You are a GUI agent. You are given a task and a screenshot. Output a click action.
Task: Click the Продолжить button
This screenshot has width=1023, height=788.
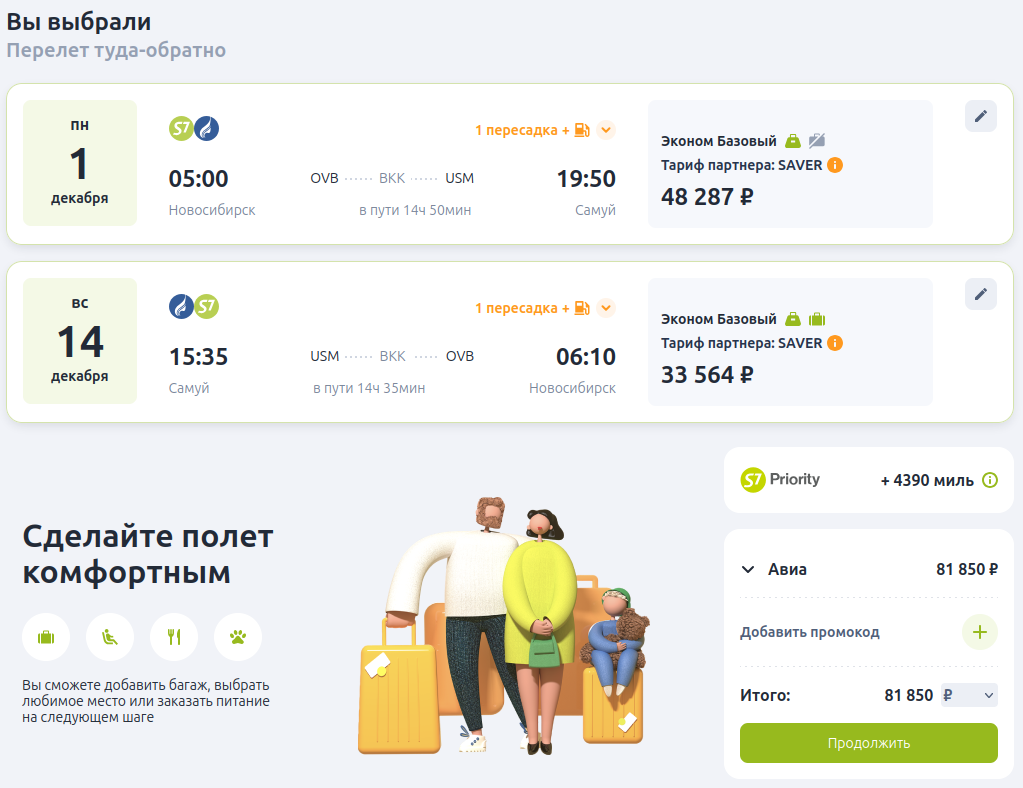[x=868, y=743]
